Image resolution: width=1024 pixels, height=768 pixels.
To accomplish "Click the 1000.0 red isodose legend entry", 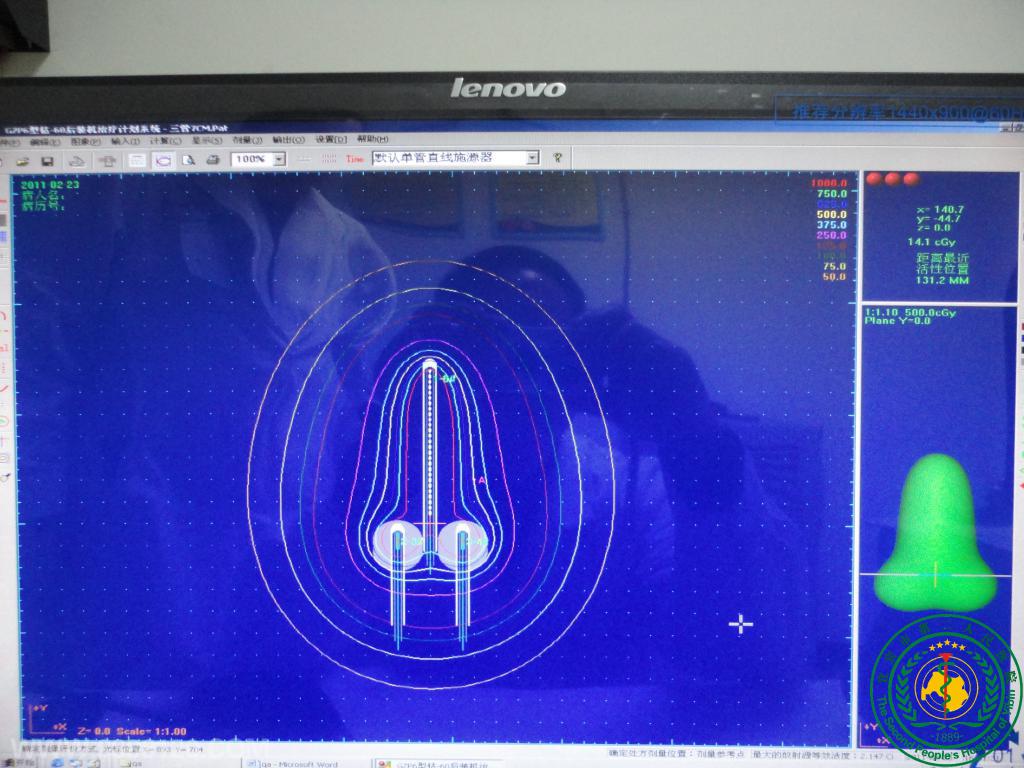I will 829,184.
